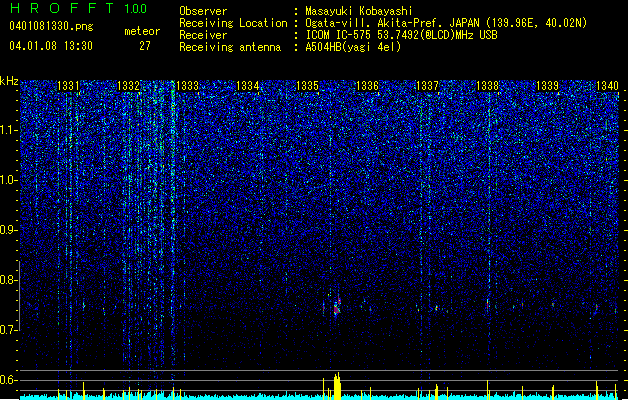Click the 1332 time marker

coord(128,86)
